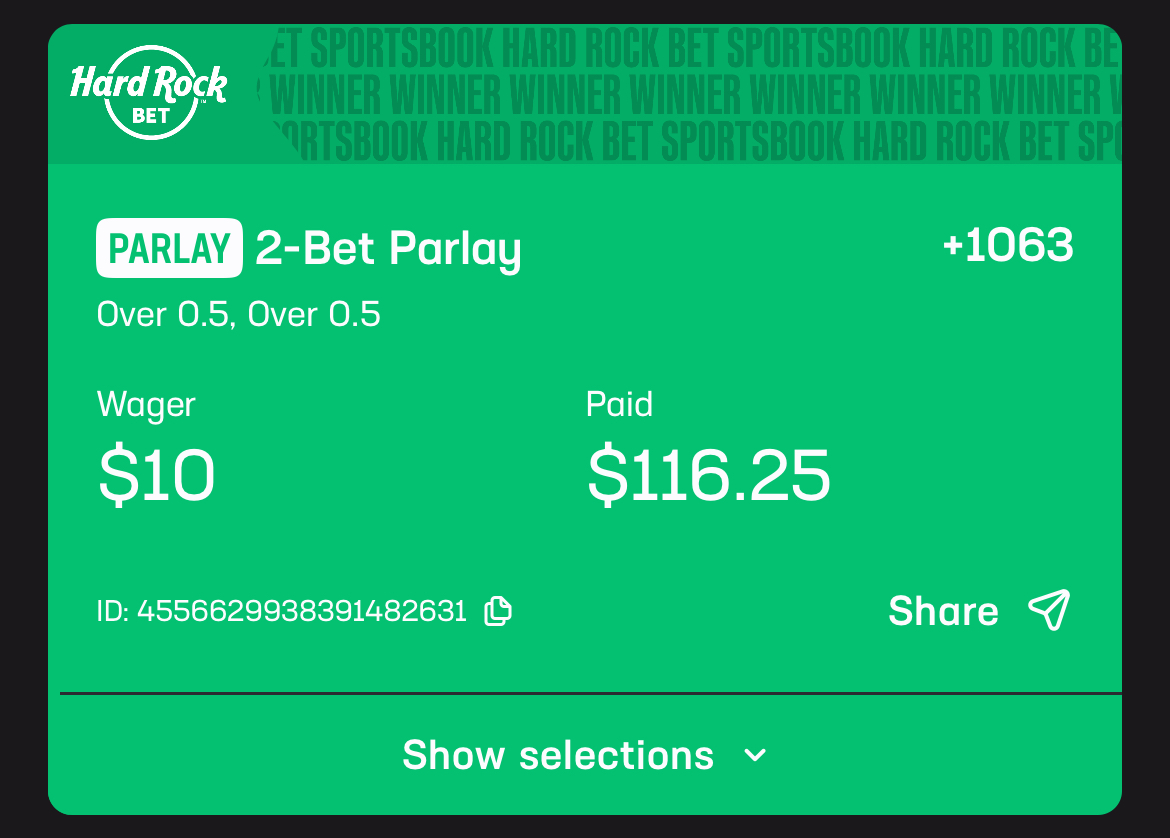This screenshot has height=838, width=1170.
Task: Select the $116.25 paid amount
Action: (708, 475)
